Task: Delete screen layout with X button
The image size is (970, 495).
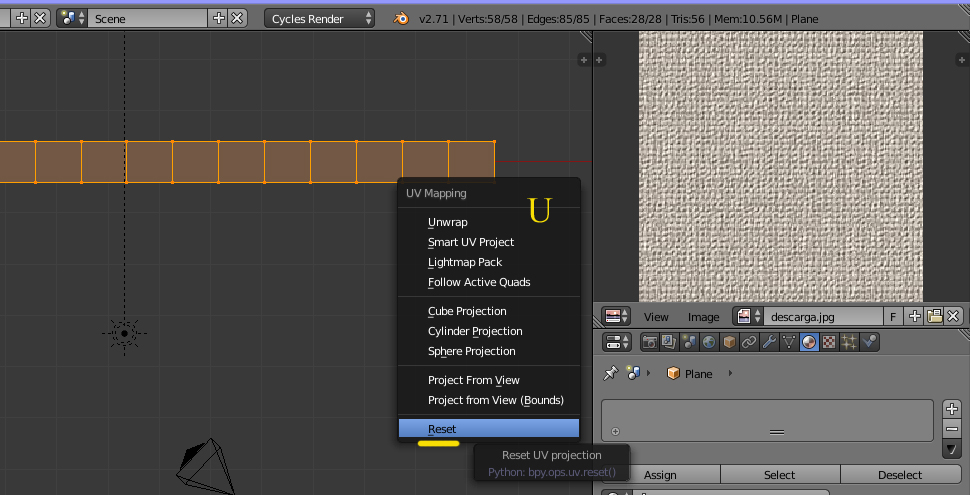Action: (40, 19)
